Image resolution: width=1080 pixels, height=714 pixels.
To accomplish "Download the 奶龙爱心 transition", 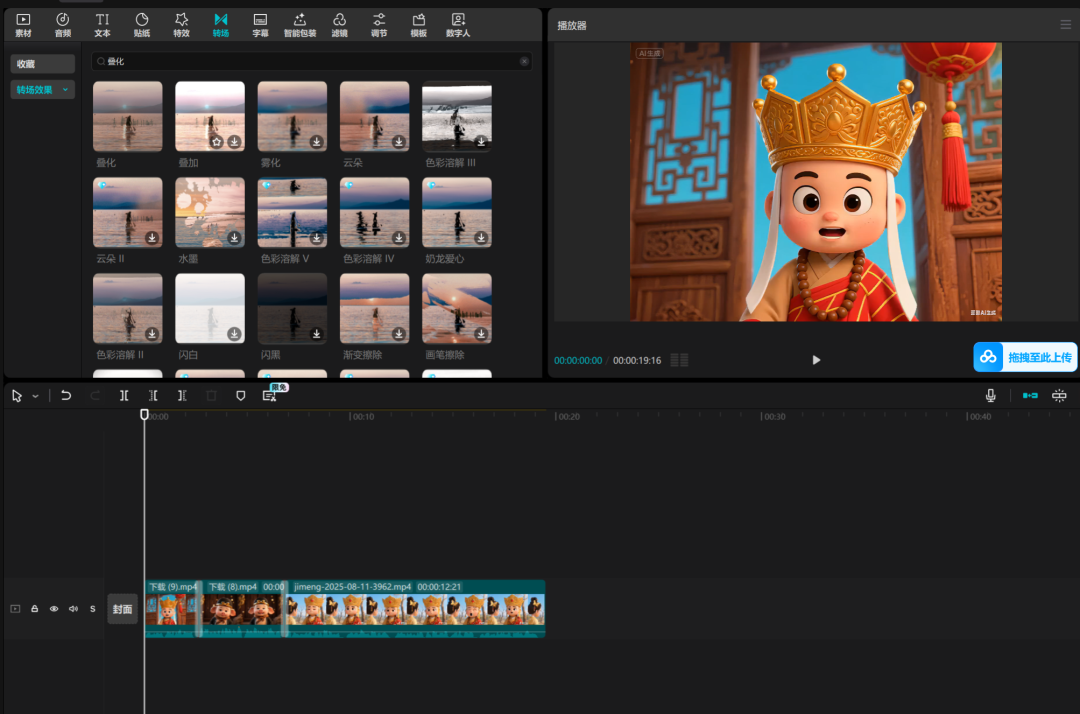I will click(x=481, y=238).
